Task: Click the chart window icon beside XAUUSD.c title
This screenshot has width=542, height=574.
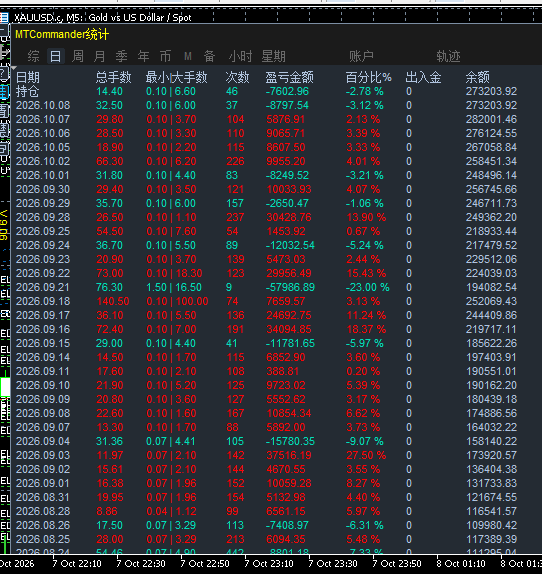Action: coord(4,17)
